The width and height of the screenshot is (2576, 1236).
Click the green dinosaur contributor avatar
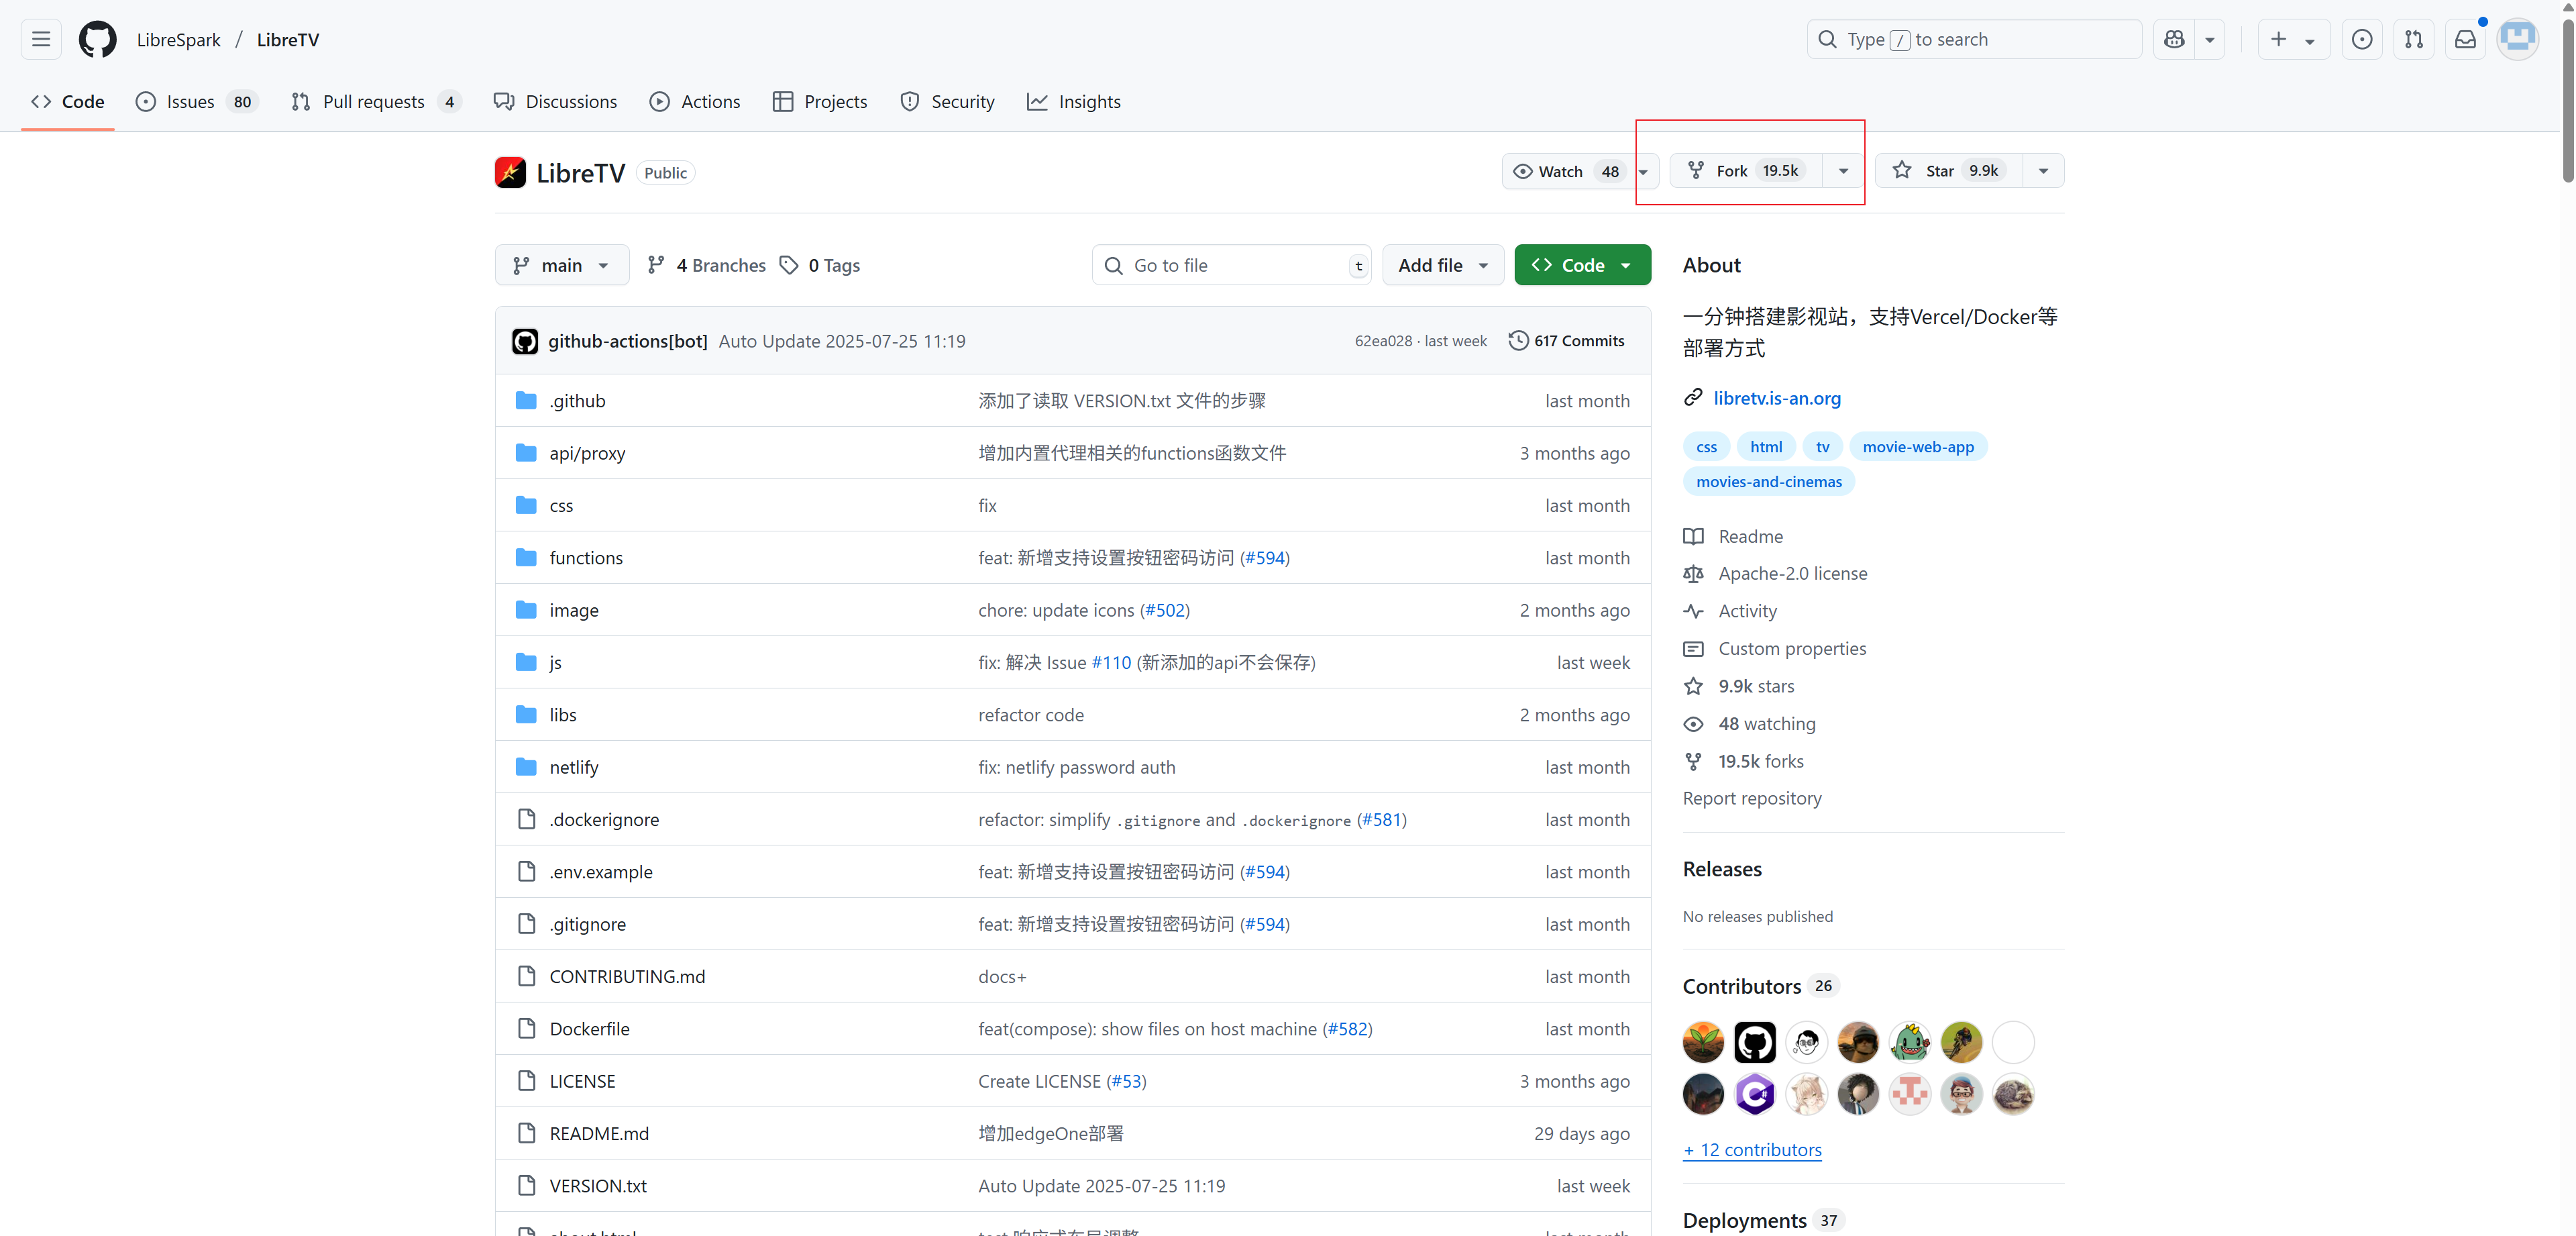[x=1910, y=1042]
